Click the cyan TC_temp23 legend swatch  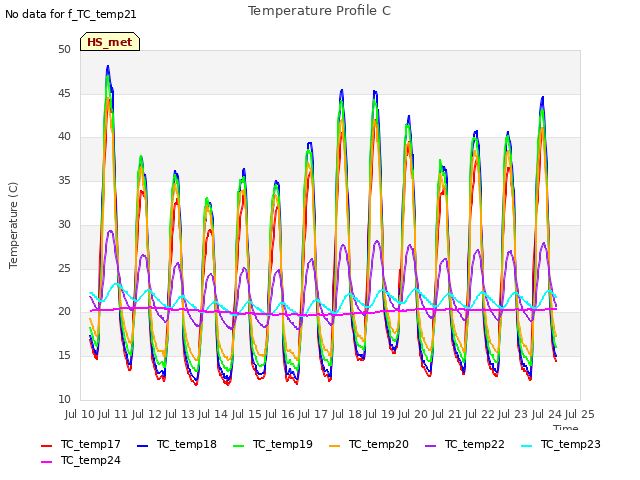point(527,446)
